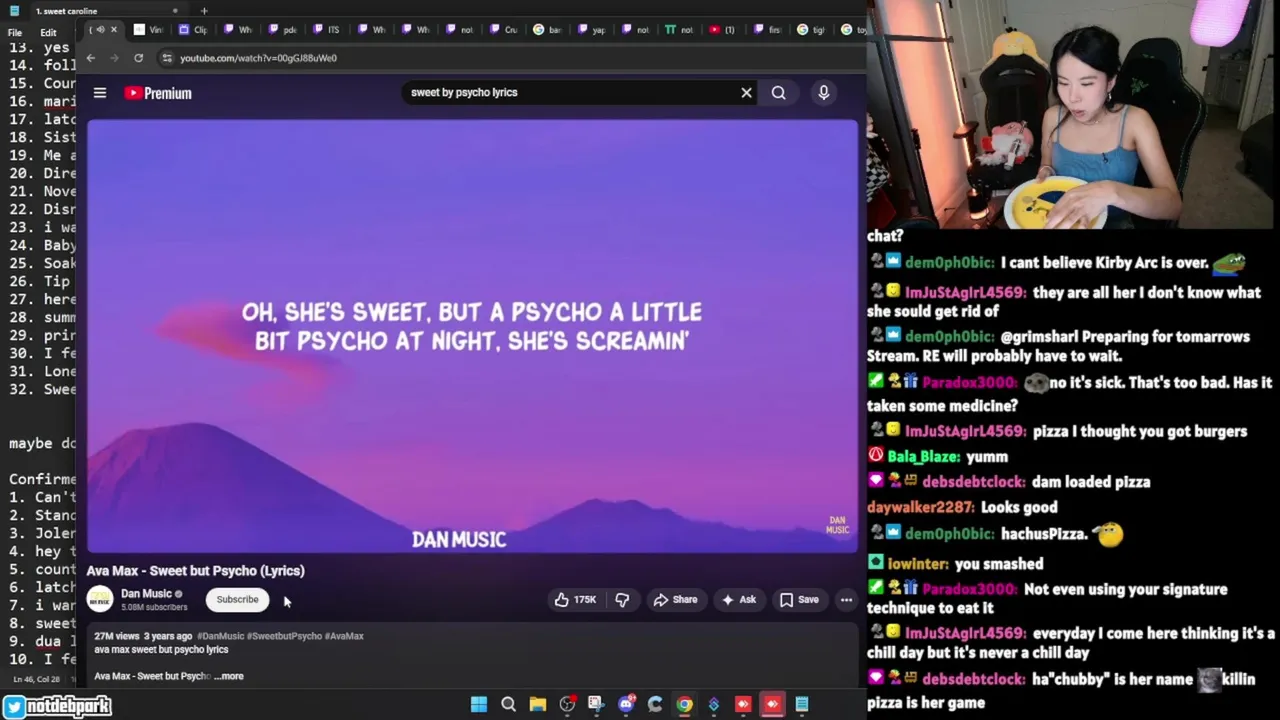
Task: Open Notepad File menu
Action: tap(15, 33)
